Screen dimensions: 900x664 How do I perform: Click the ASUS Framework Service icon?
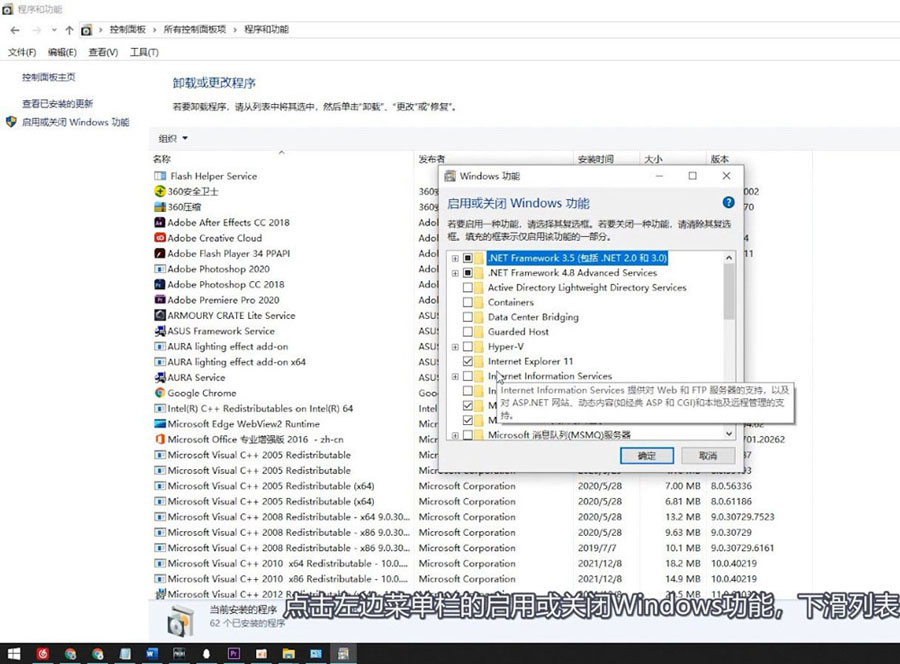click(x=160, y=331)
